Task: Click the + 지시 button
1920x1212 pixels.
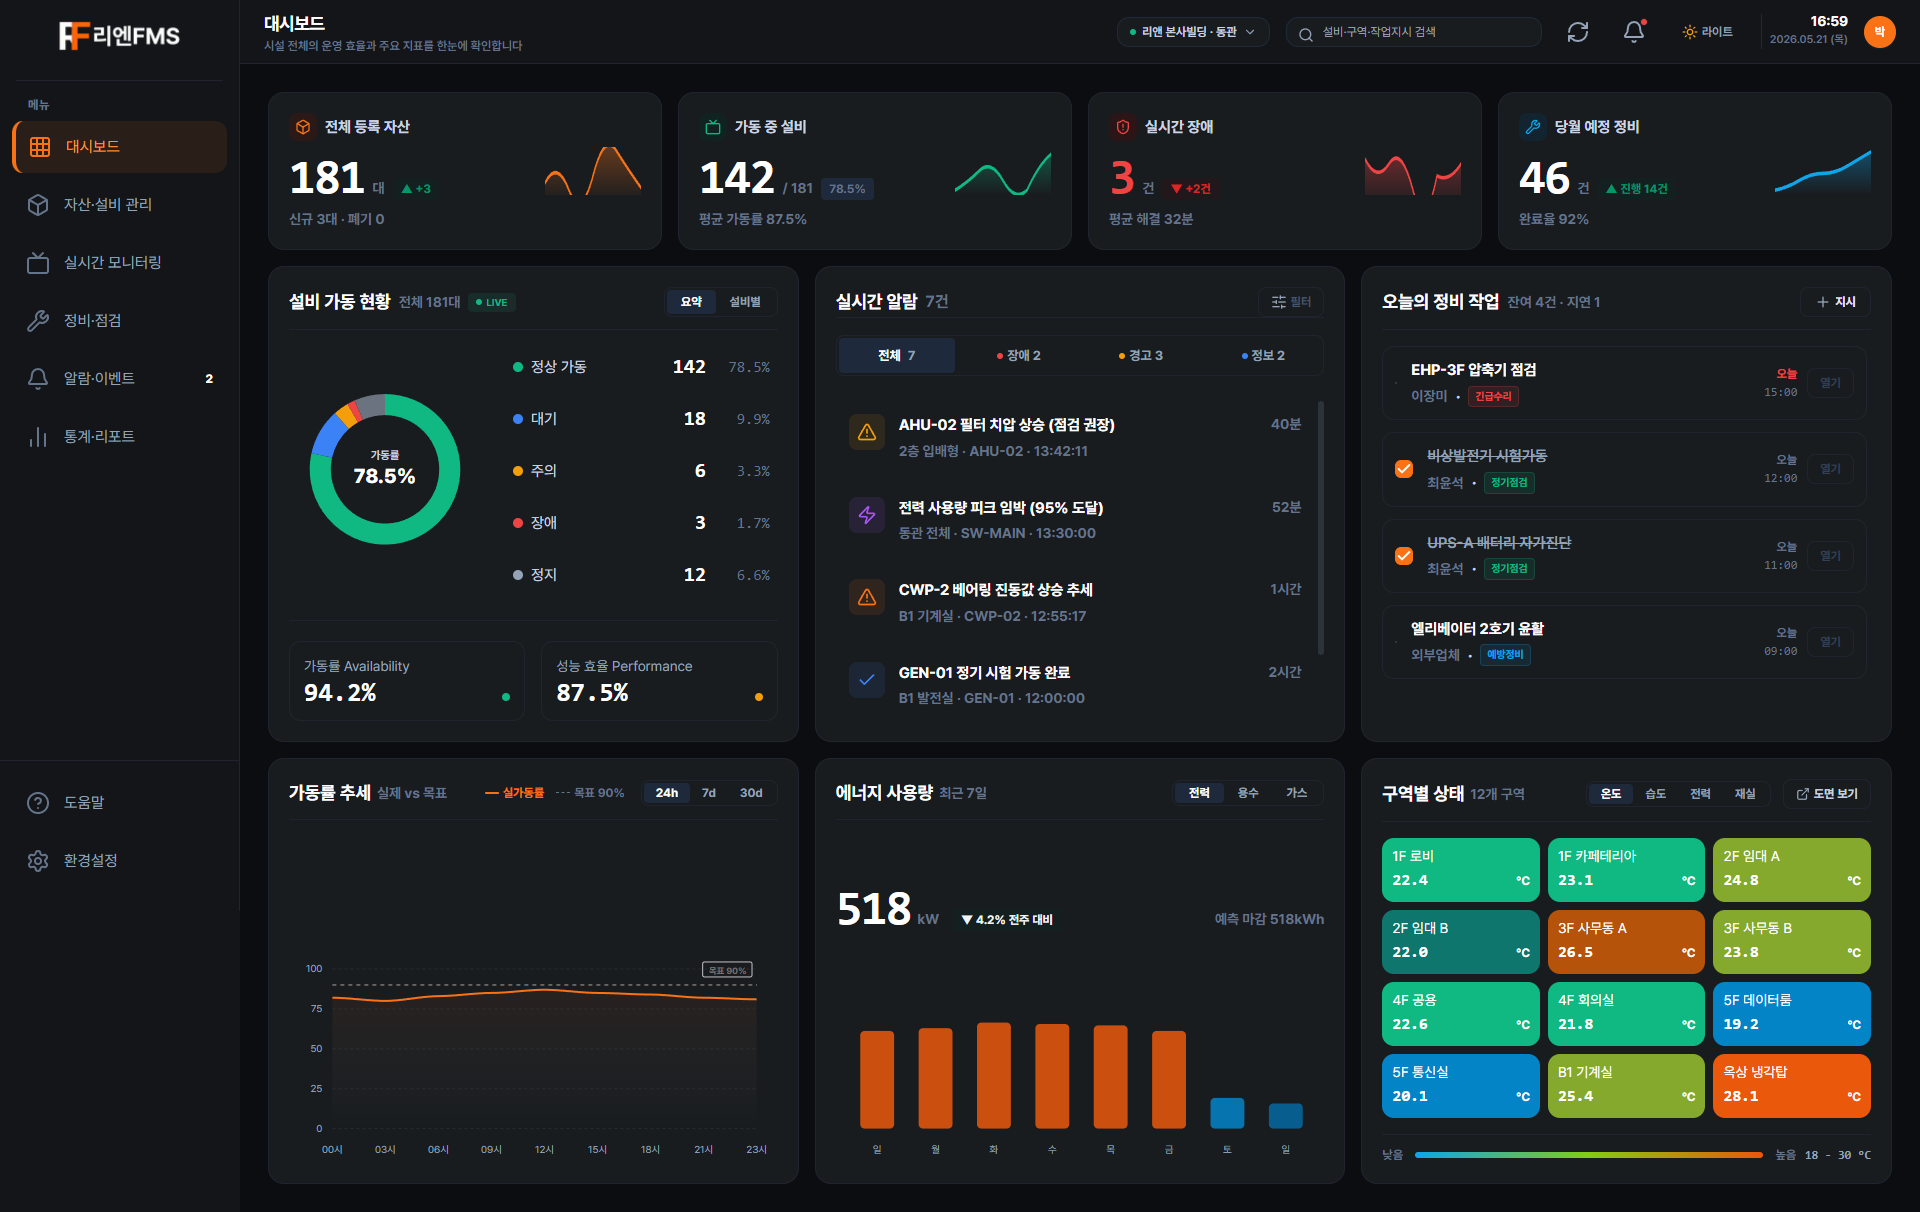Action: coord(1836,302)
